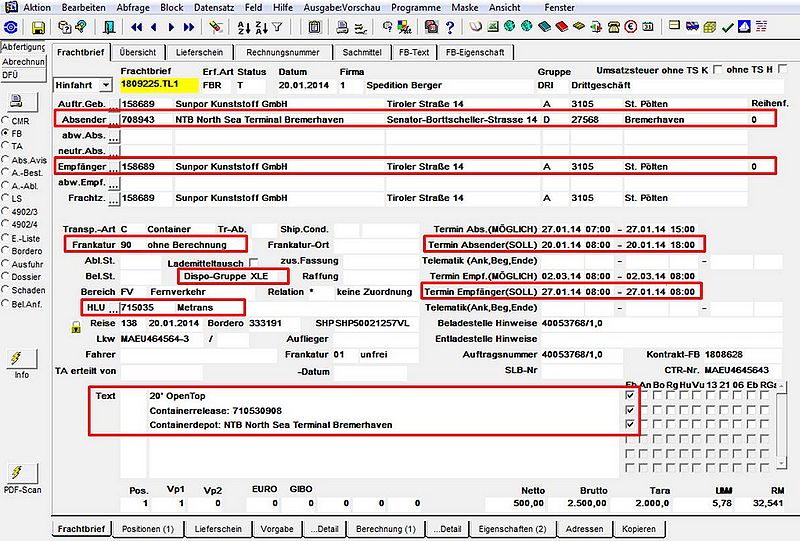Open the Hinfahrt dropdown

(x=106, y=85)
